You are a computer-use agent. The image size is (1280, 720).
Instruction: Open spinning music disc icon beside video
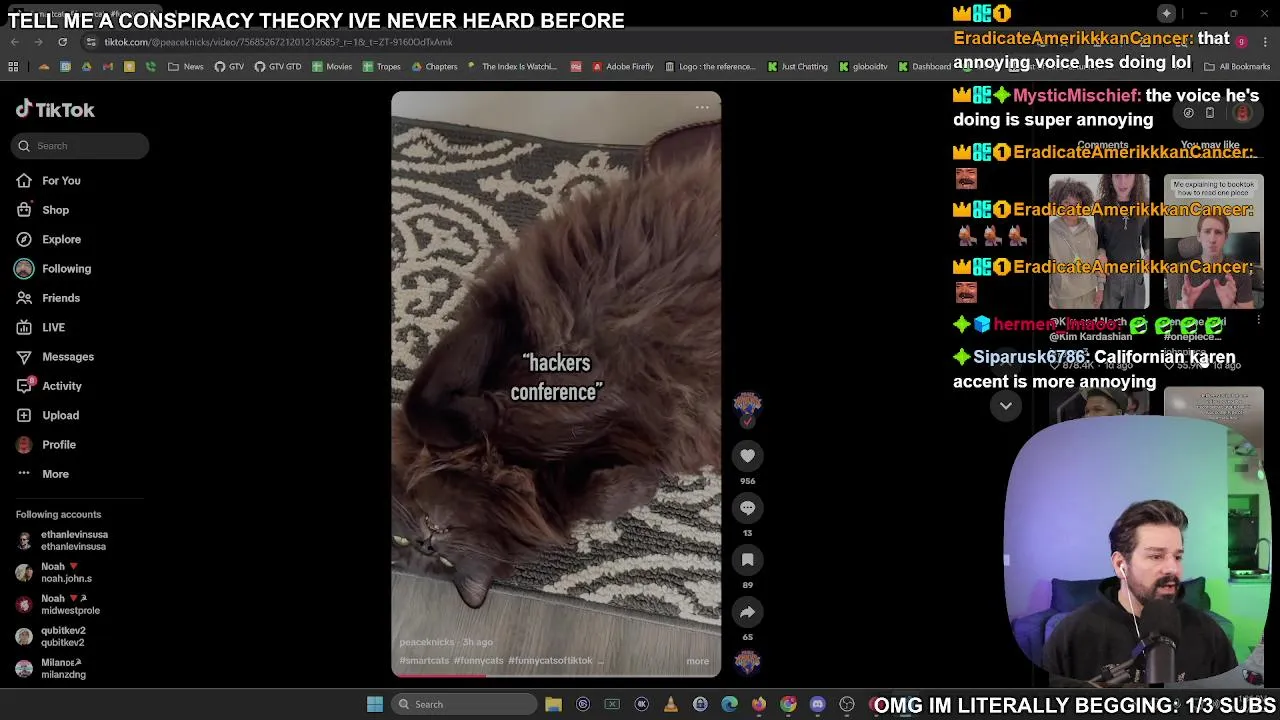point(747,662)
